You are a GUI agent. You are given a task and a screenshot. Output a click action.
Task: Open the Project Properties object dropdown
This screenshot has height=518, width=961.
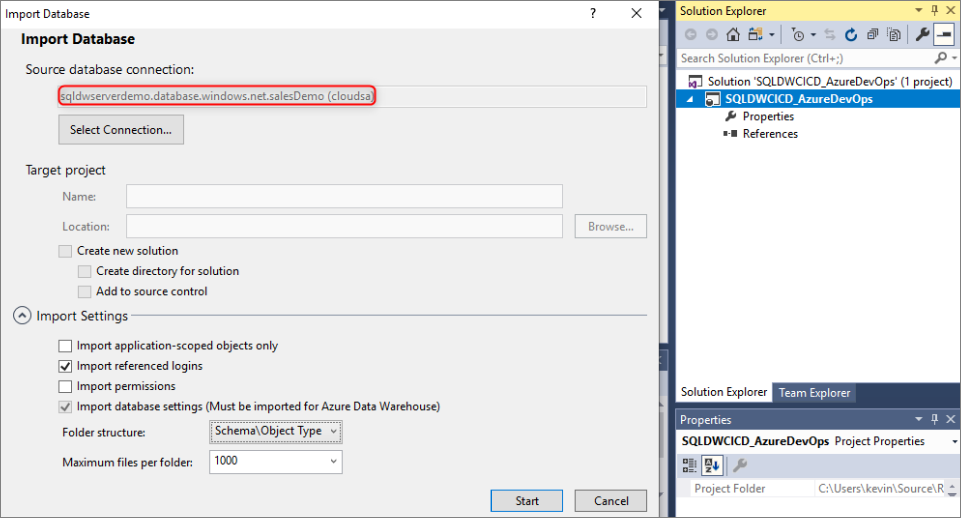[x=954, y=441]
